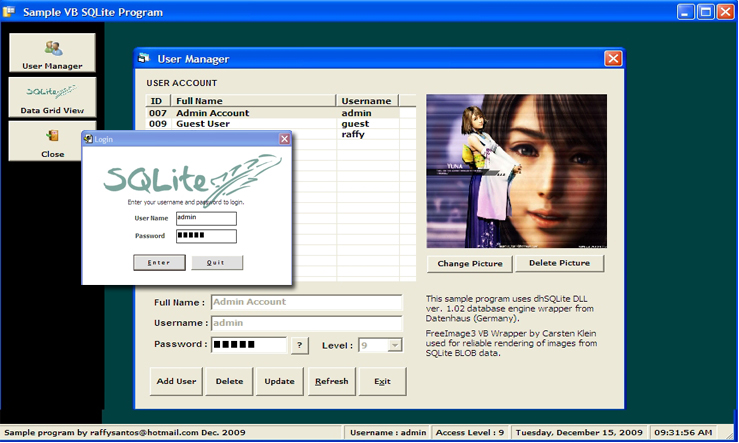The image size is (739, 443).
Task: Click the Delete Picture button
Action: (x=560, y=263)
